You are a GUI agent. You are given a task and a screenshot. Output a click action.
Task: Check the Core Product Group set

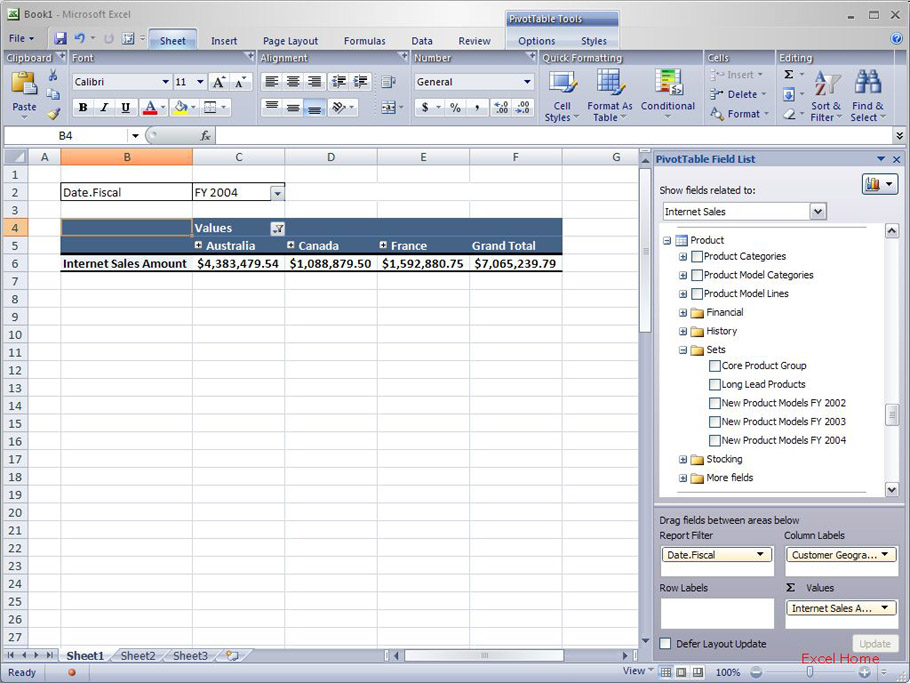point(715,366)
